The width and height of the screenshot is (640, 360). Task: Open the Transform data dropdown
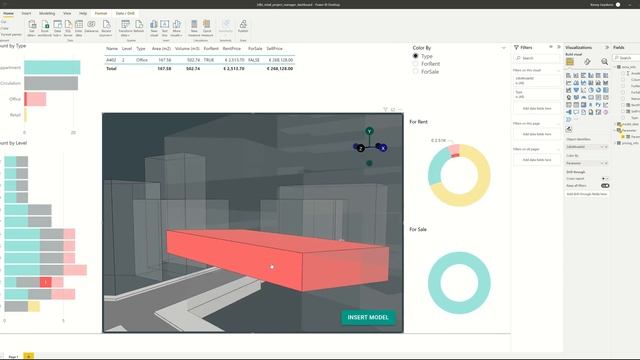[x=125, y=28]
